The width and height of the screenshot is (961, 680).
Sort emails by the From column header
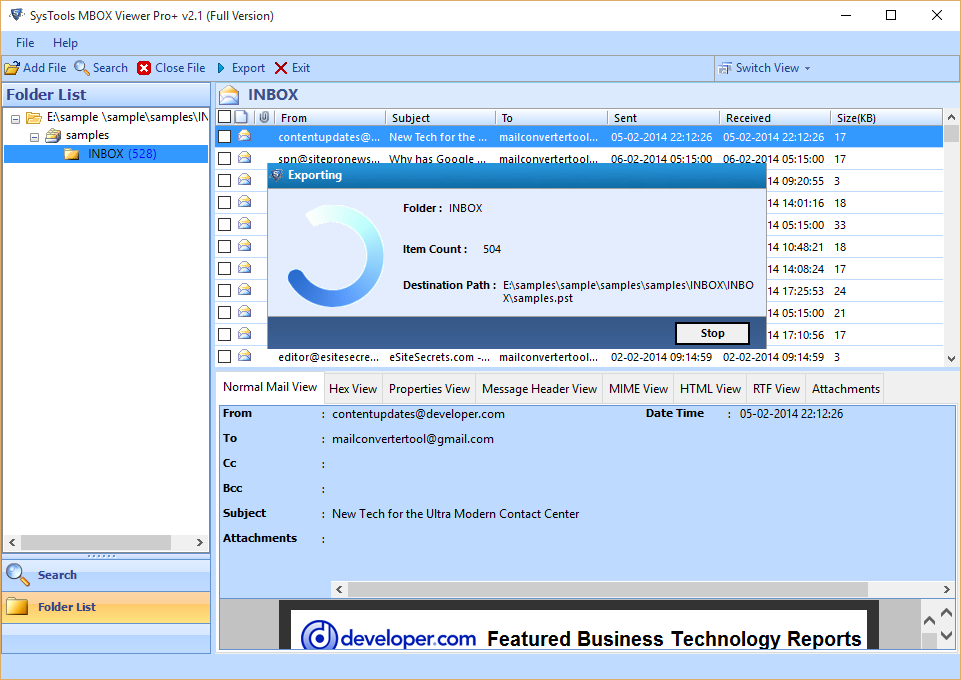[329, 118]
